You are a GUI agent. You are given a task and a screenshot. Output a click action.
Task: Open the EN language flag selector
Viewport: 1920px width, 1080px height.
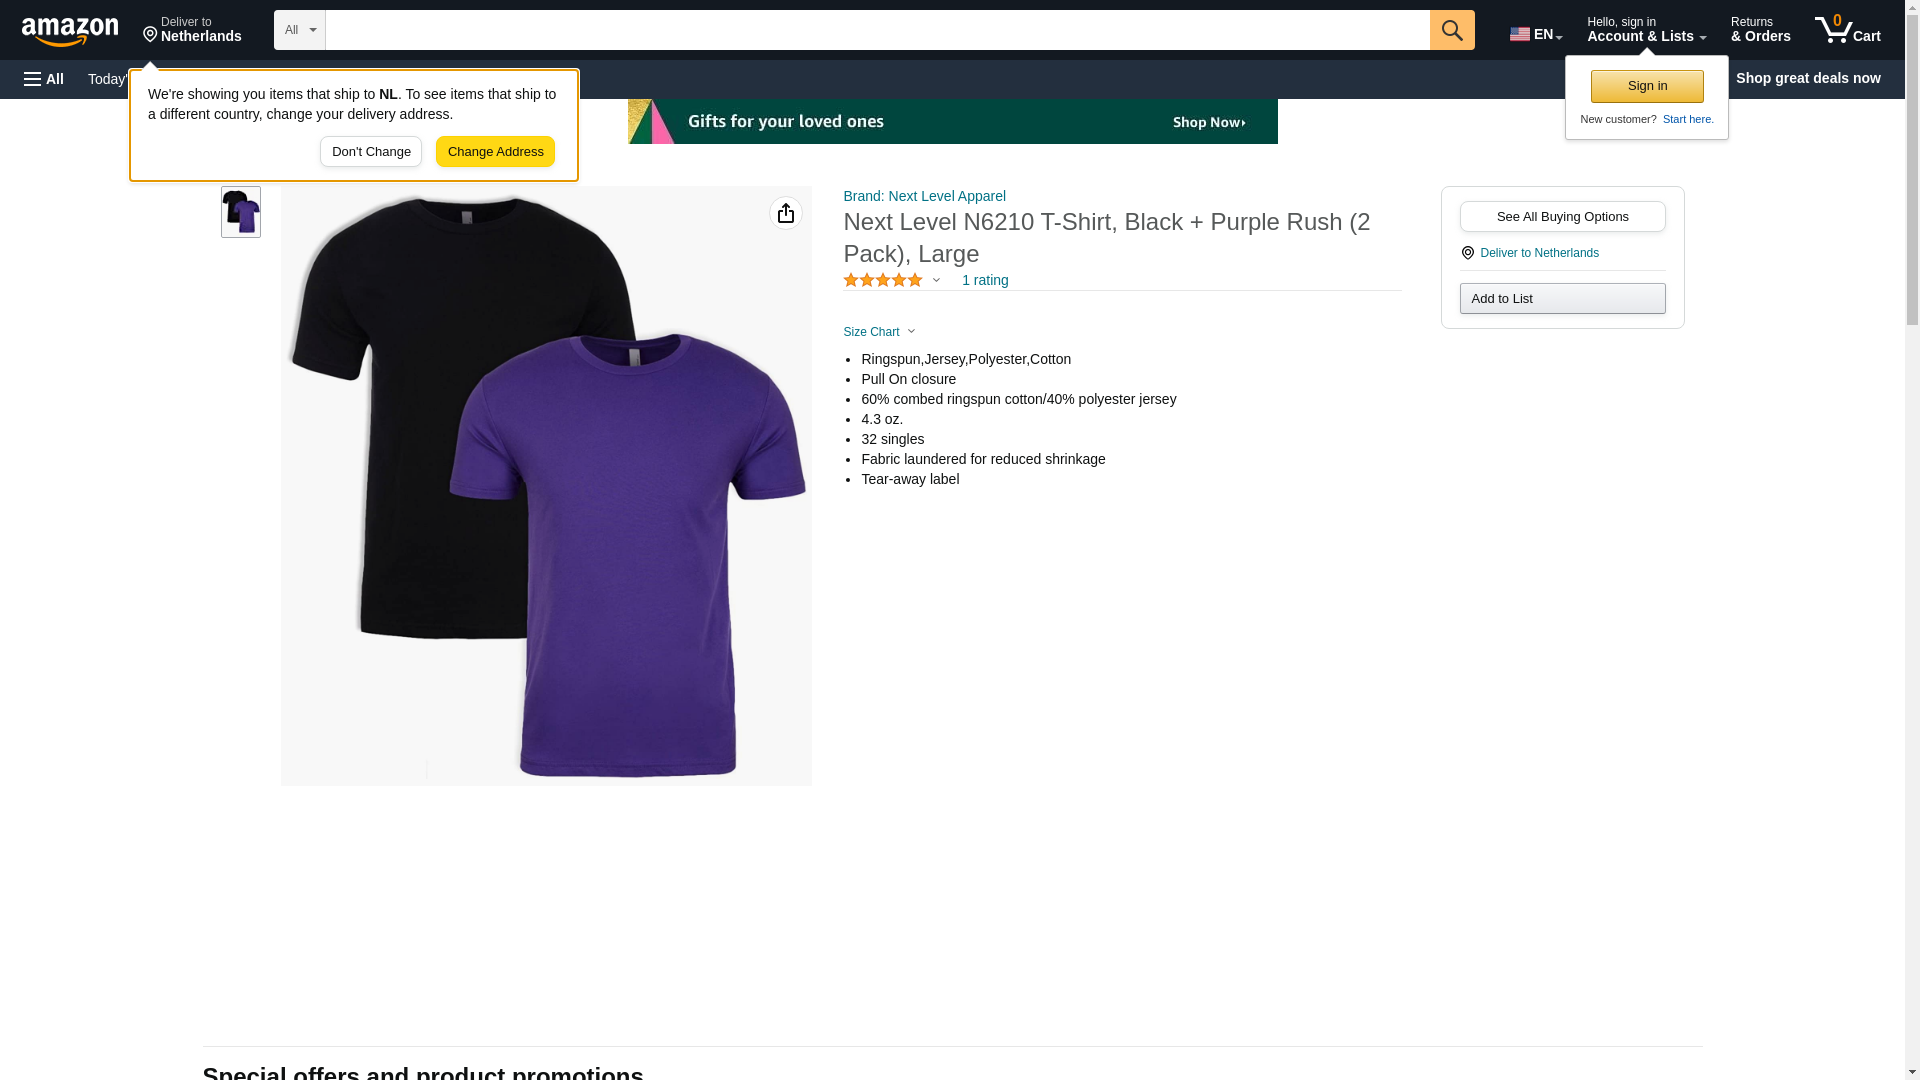[1535, 33]
